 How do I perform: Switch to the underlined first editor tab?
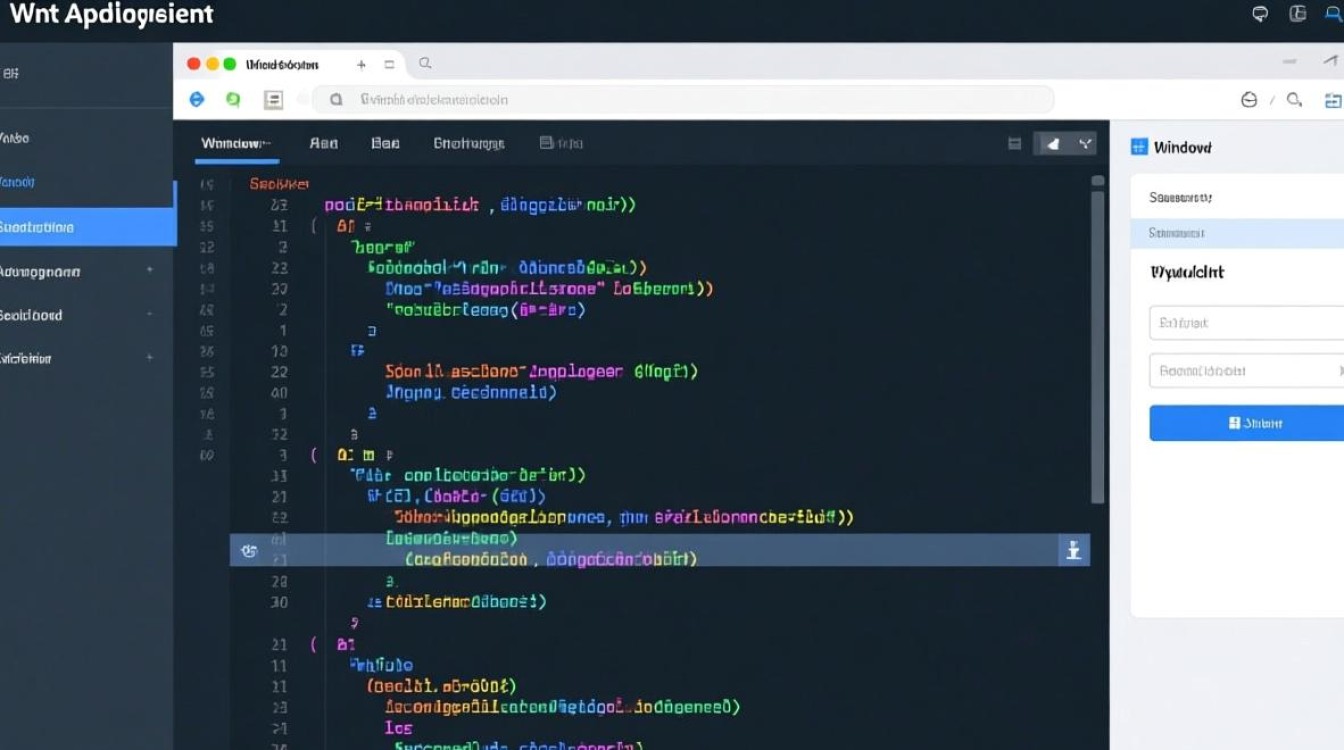coord(235,143)
